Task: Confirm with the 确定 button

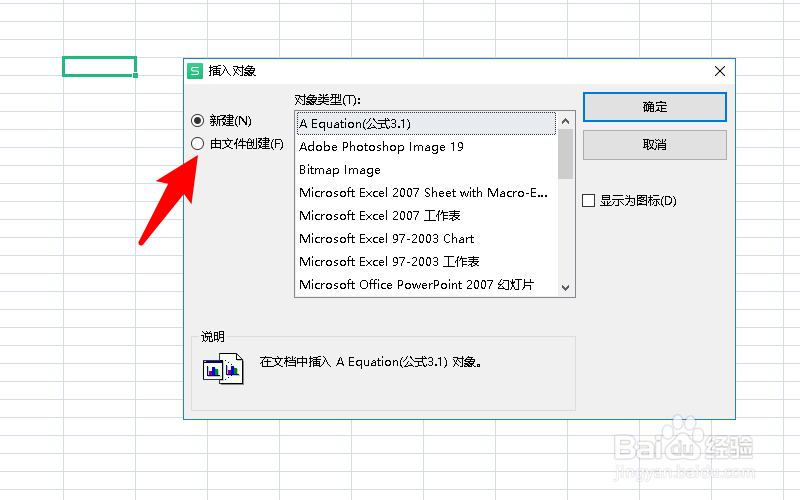Action: [655, 107]
